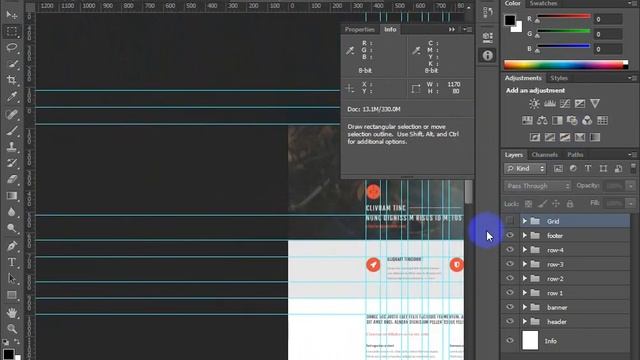Select the Rectangular Marquee tool
The height and width of the screenshot is (360, 640).
(11, 31)
